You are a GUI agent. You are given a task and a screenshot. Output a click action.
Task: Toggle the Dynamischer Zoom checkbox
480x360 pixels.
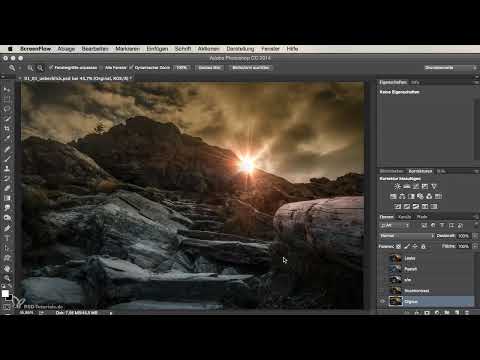131,68
